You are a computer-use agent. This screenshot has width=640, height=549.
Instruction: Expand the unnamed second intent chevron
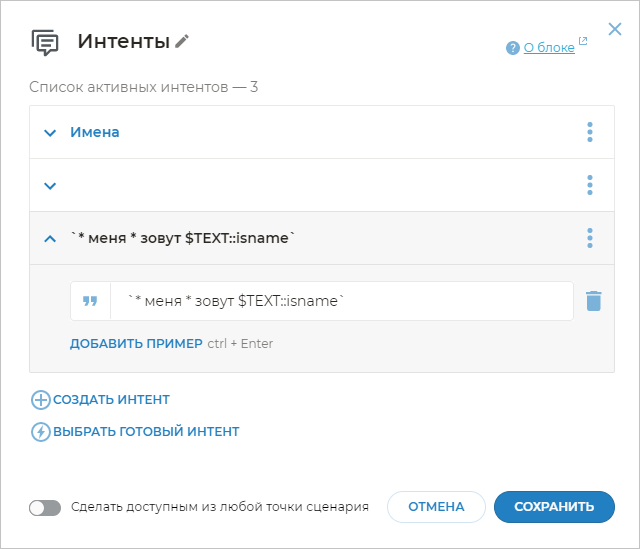(50, 185)
